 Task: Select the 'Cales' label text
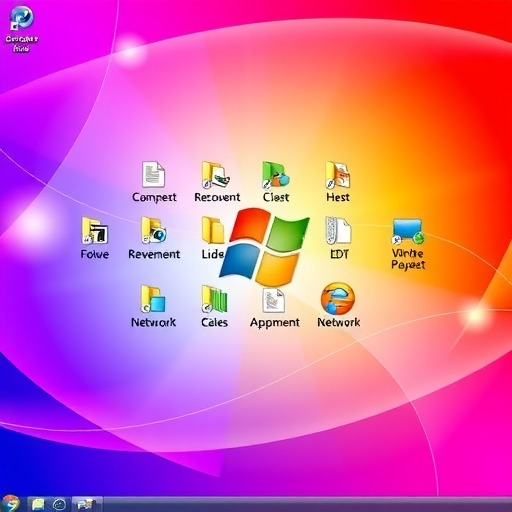(x=215, y=322)
